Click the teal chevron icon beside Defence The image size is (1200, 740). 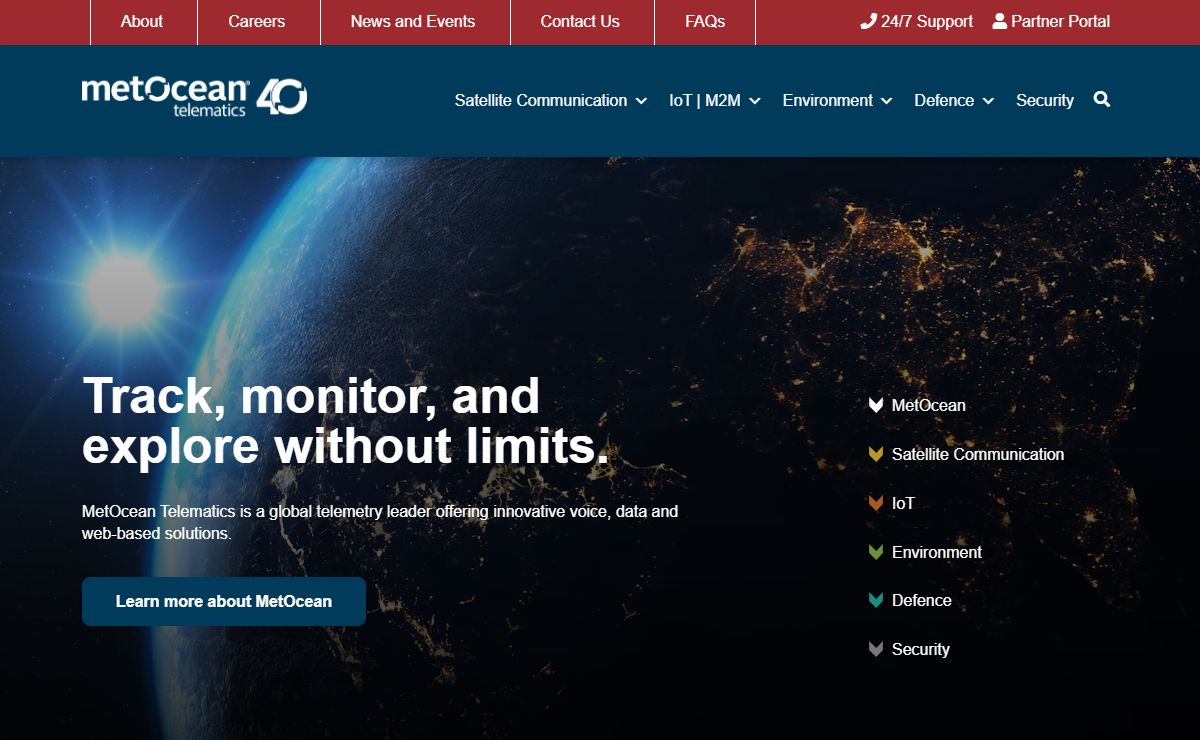tap(876, 600)
